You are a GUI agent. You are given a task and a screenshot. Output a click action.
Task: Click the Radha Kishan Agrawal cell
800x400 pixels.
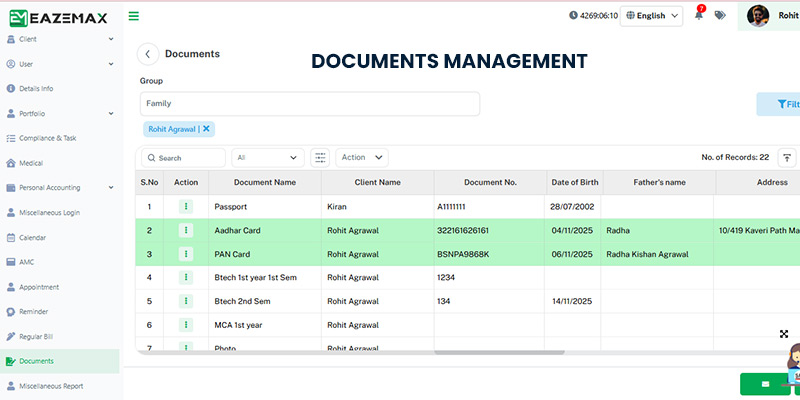pos(647,254)
